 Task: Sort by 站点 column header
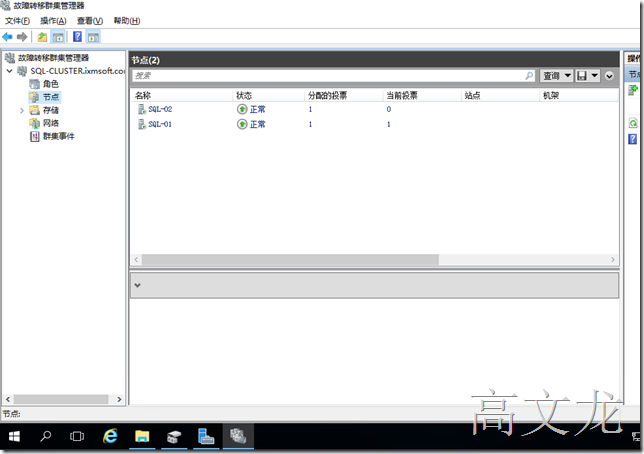(x=500, y=96)
